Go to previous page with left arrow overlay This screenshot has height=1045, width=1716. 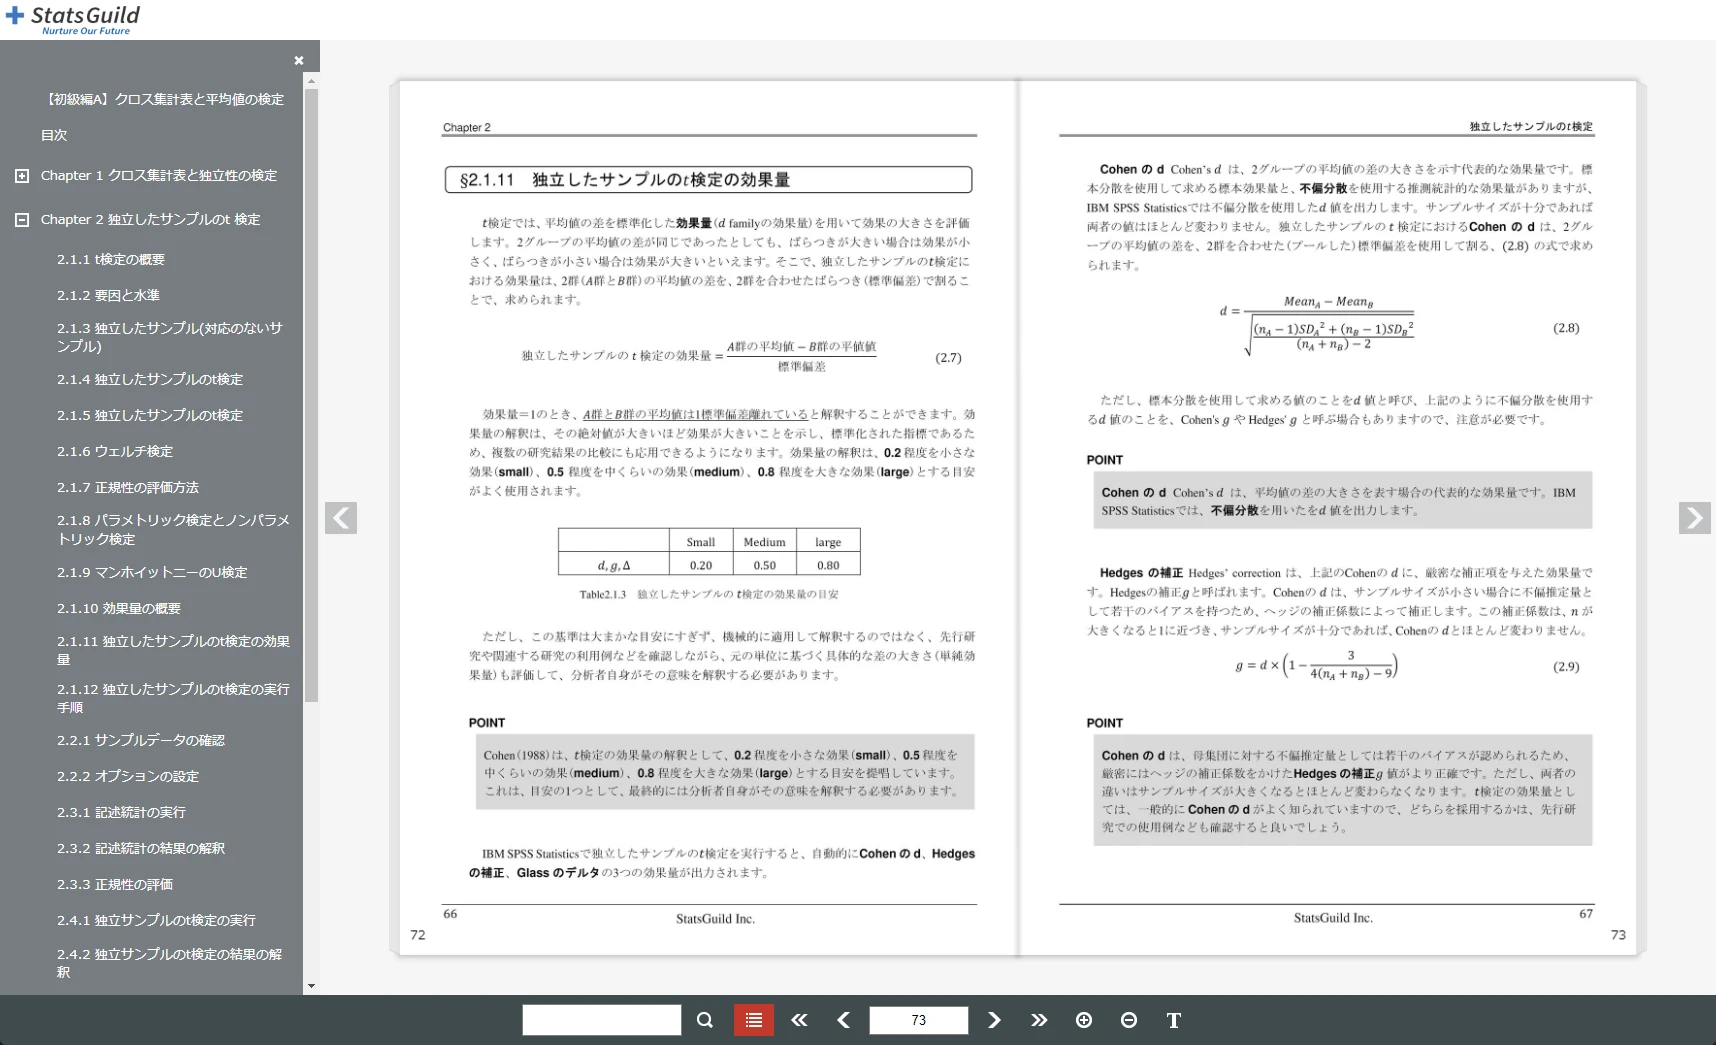click(341, 518)
